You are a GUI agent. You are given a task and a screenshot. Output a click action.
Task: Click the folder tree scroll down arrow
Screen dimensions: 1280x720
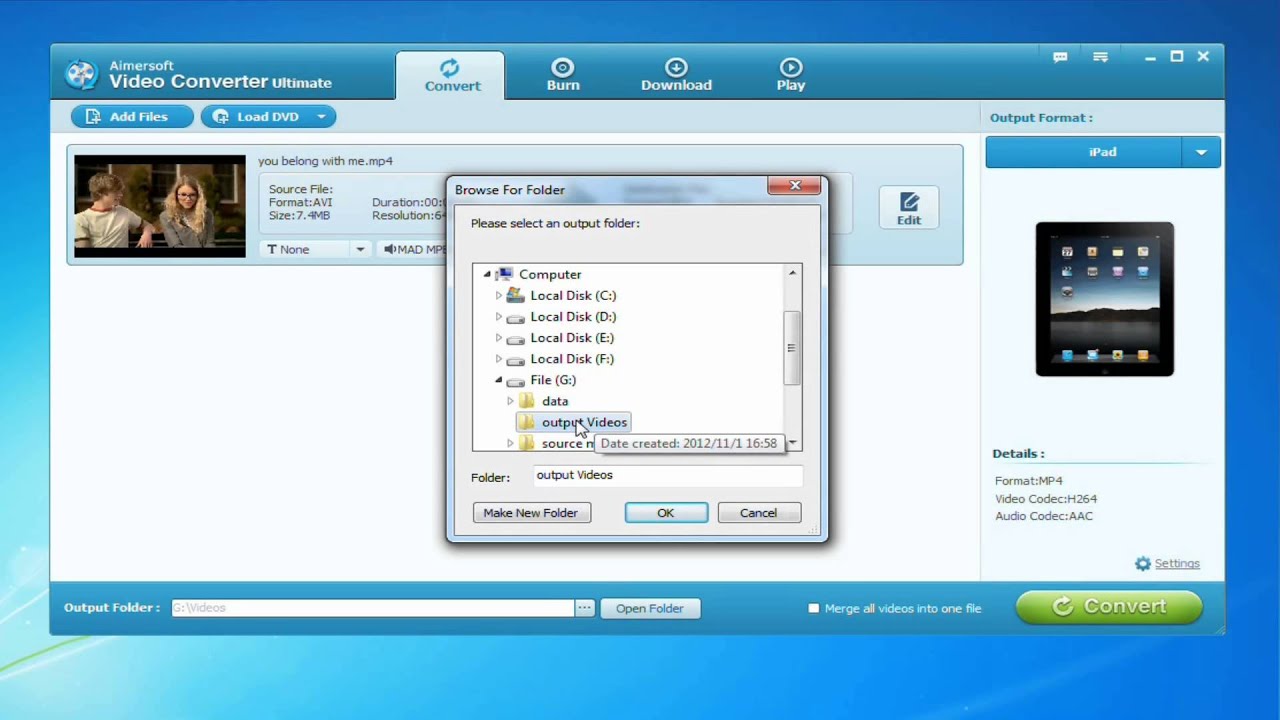[792, 443]
